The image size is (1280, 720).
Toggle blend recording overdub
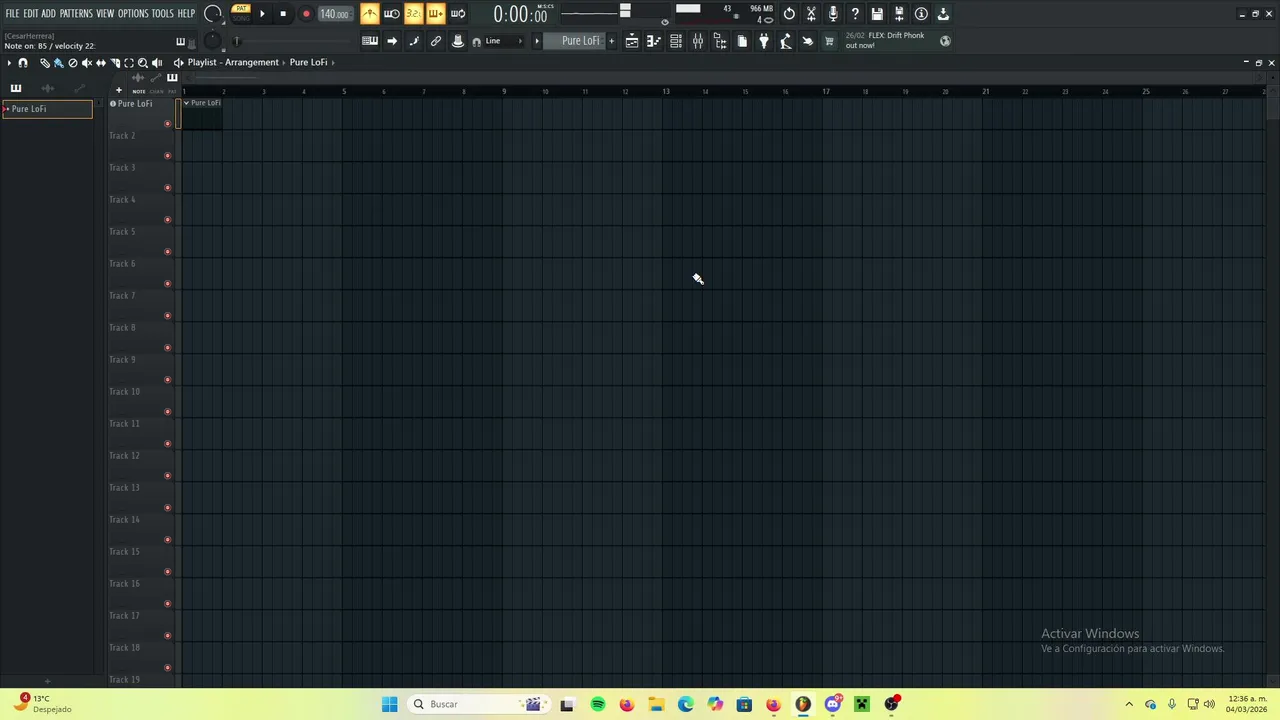[x=436, y=14]
